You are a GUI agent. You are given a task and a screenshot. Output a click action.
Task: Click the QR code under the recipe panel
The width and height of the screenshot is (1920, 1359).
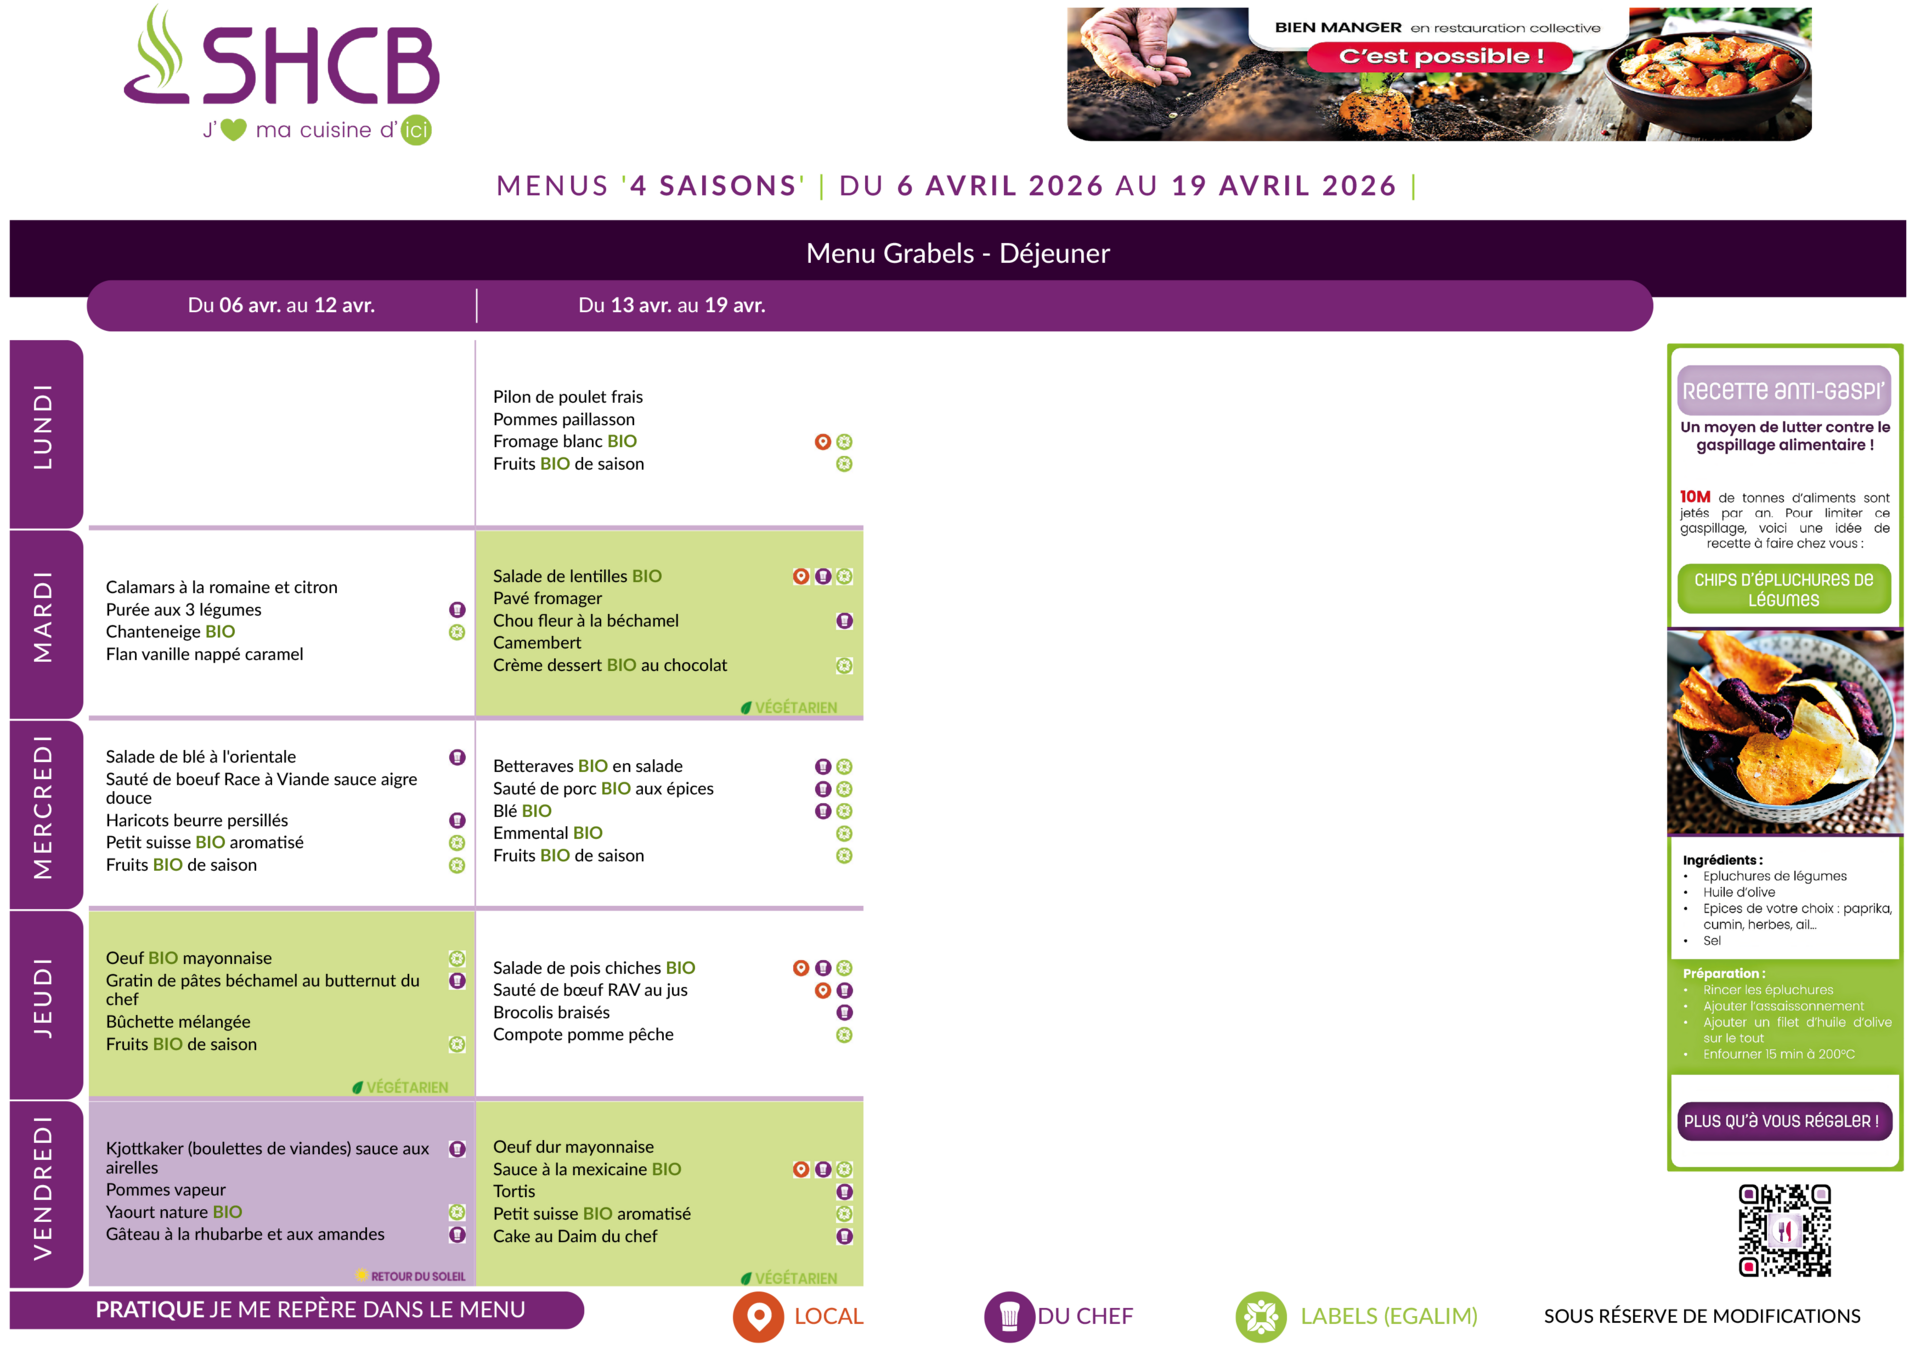(1784, 1231)
